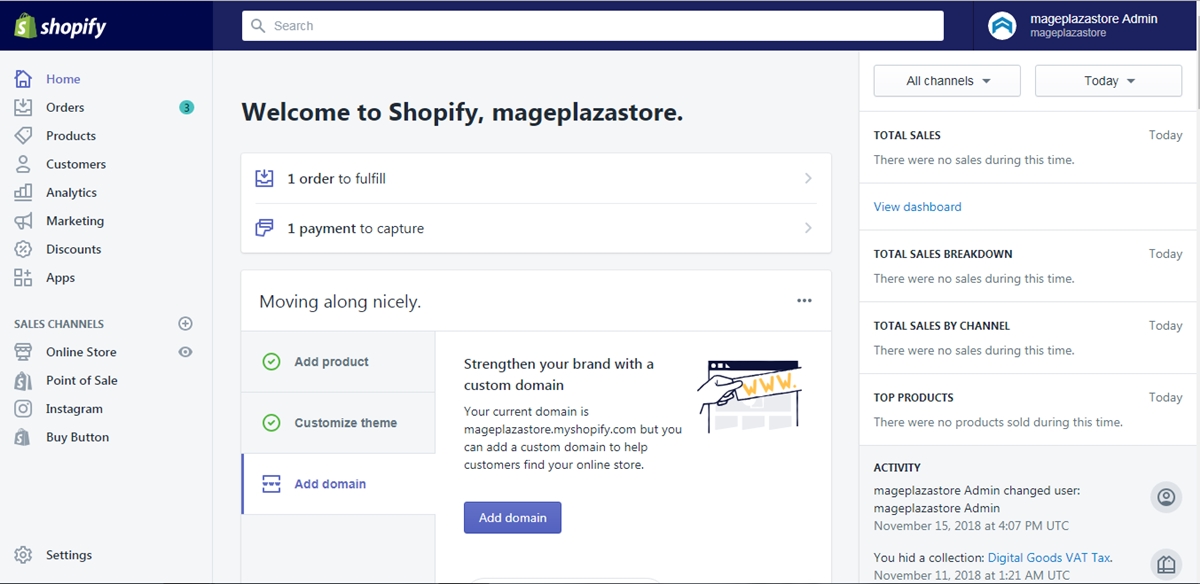Viewport: 1200px width, 584px height.
Task: Click the Analytics bar chart icon
Action: 23,192
